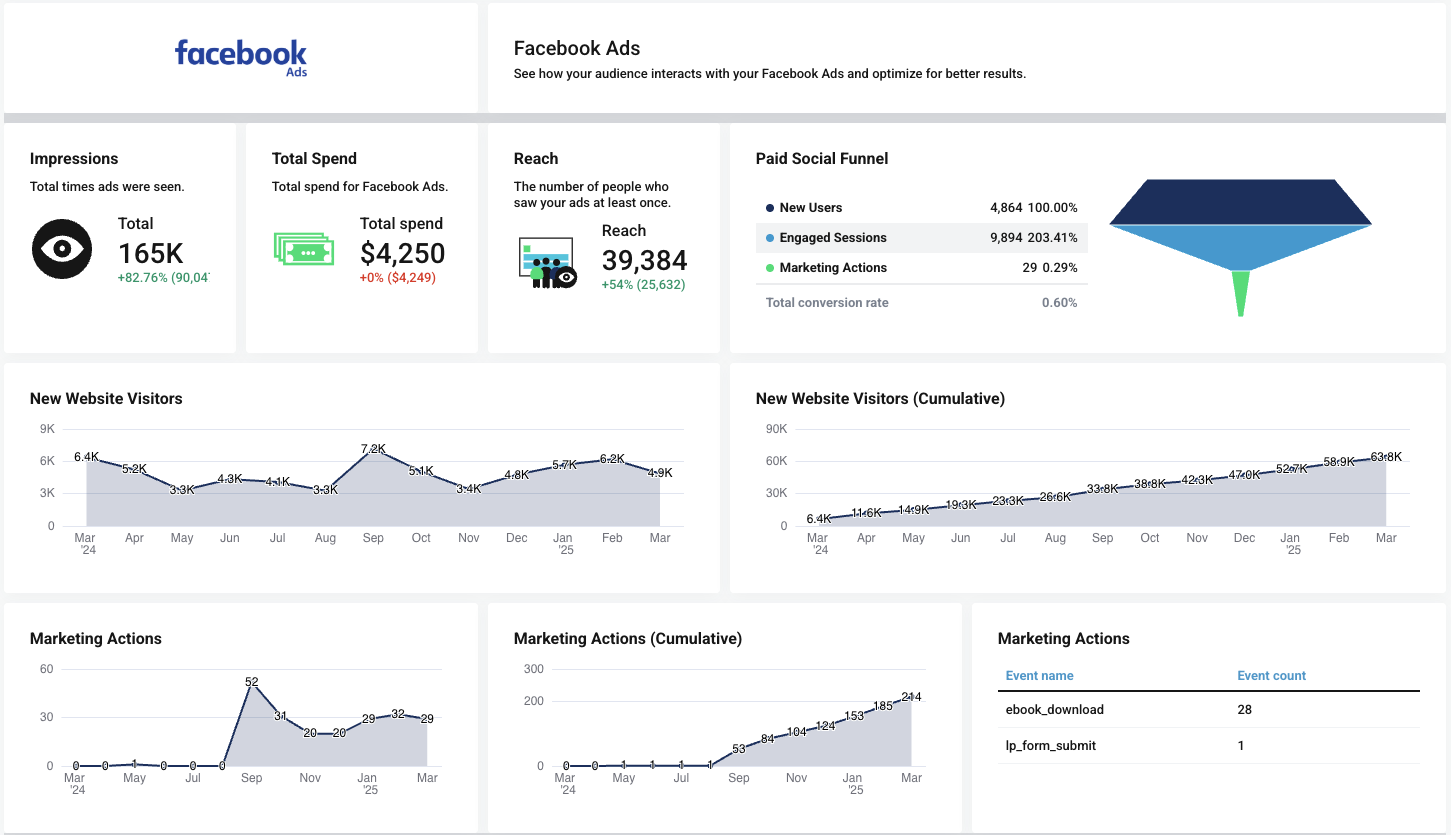Click the 5.2K April point in New Website Visitors
Screen dimensions: 1451x835
[x=134, y=469]
